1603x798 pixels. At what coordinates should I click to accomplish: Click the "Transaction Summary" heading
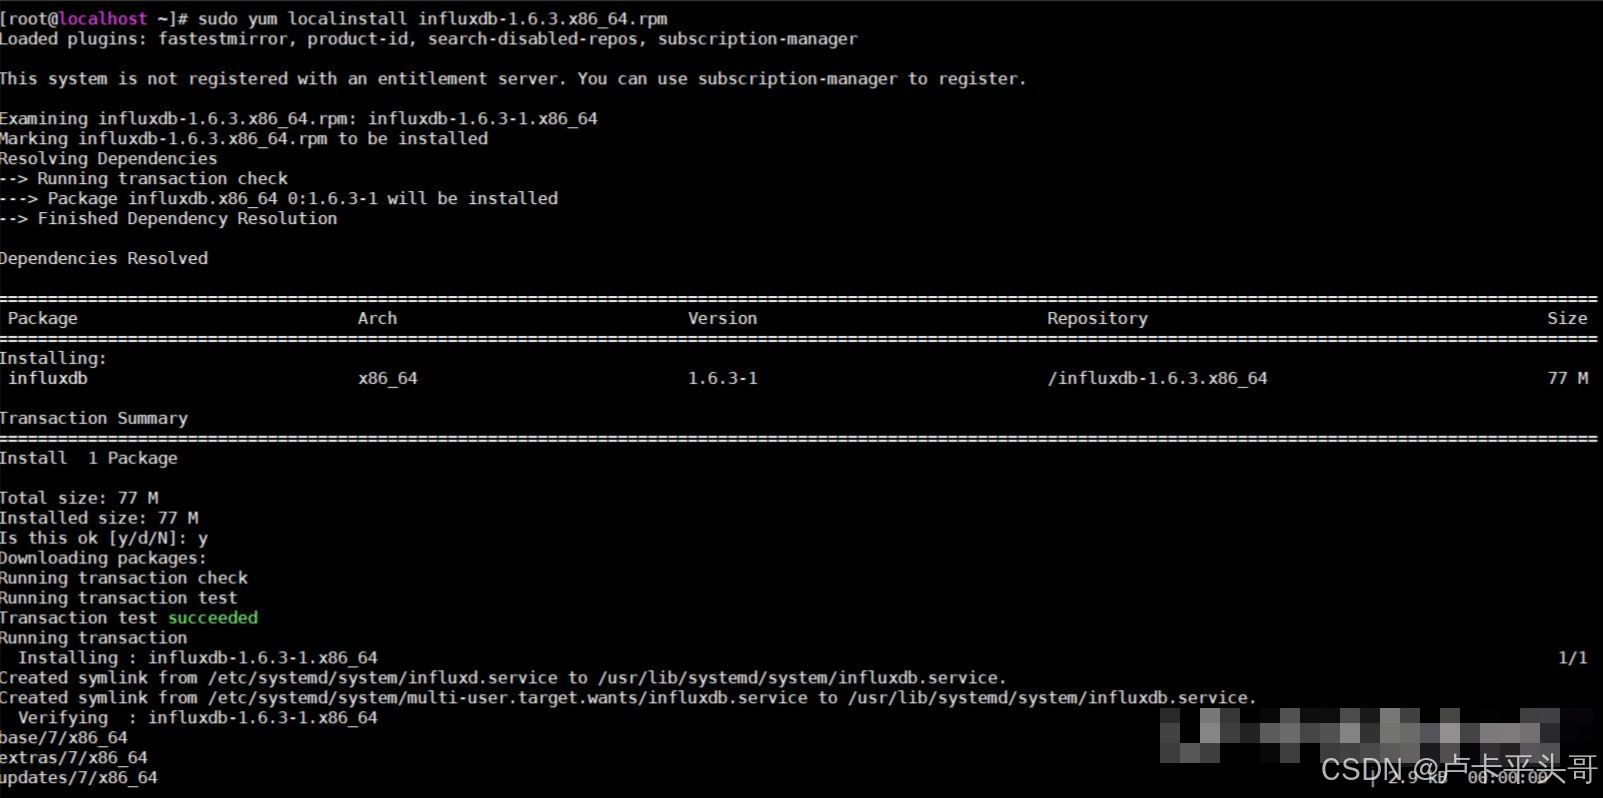(94, 418)
